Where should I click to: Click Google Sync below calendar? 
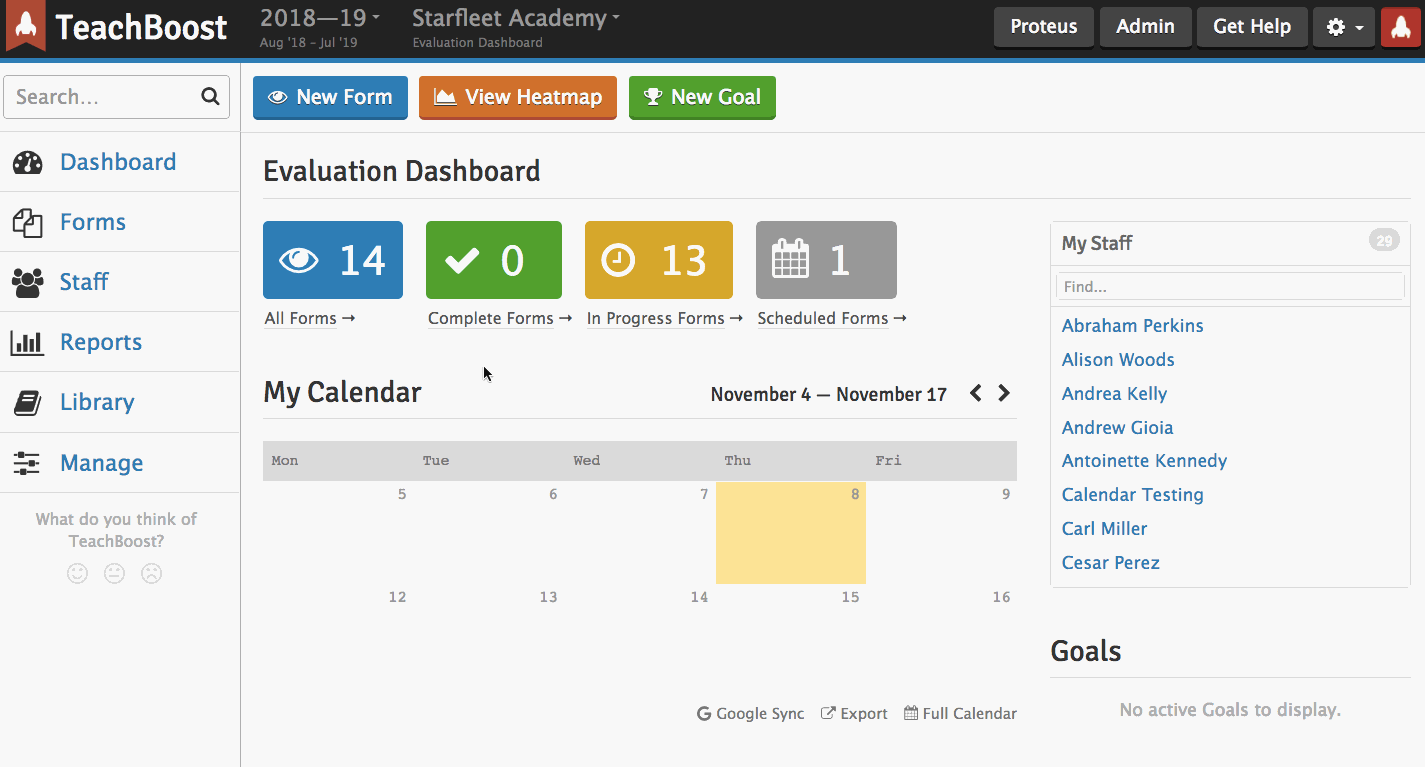(750, 713)
